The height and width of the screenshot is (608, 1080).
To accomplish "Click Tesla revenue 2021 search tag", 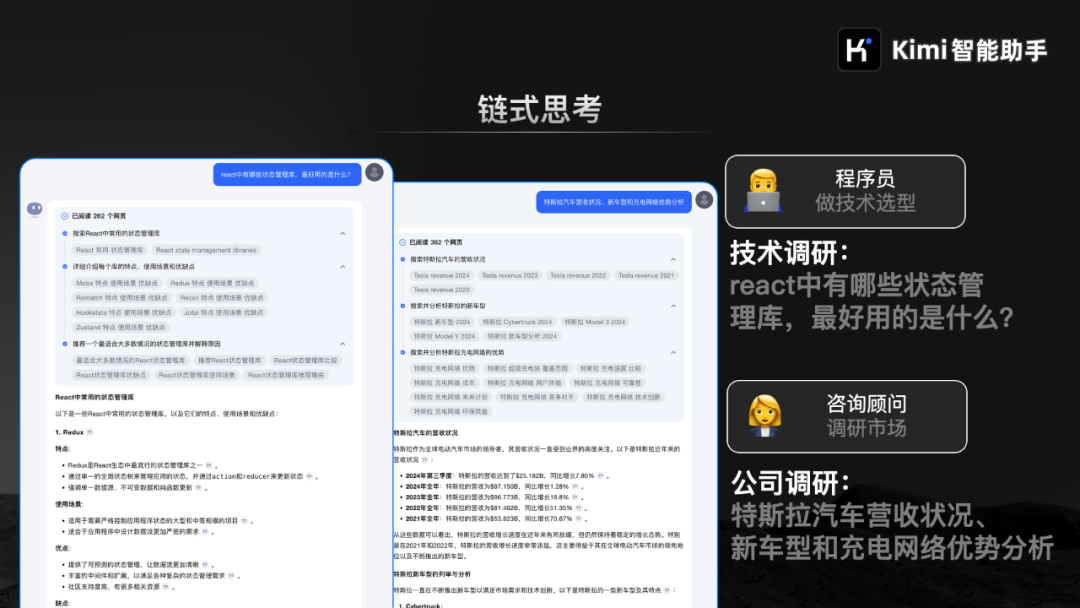I will tap(646, 275).
